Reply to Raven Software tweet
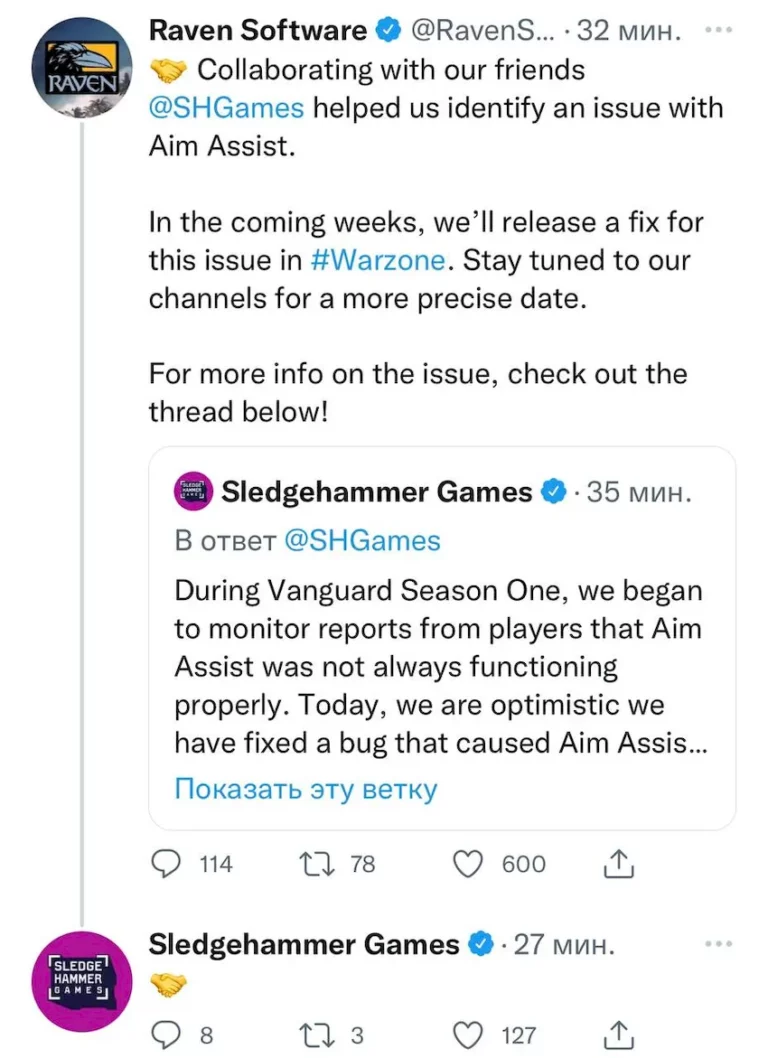This screenshot has height=1058, width=768. click(165, 863)
